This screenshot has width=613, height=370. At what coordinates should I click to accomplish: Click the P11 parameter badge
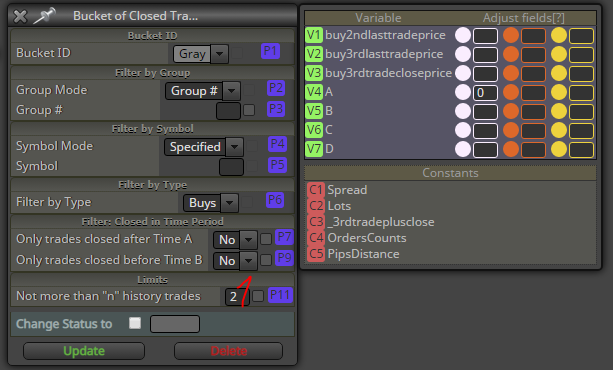[280, 295]
